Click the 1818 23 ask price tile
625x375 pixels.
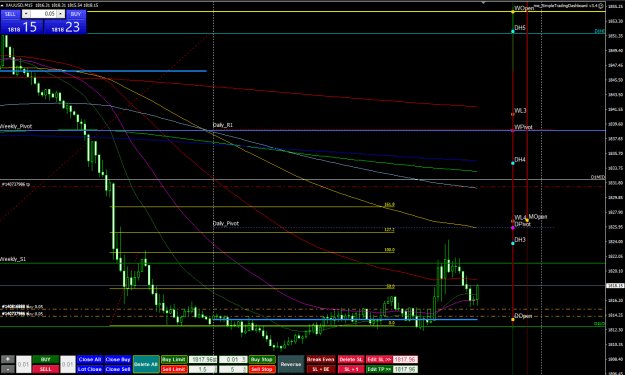click(65, 27)
